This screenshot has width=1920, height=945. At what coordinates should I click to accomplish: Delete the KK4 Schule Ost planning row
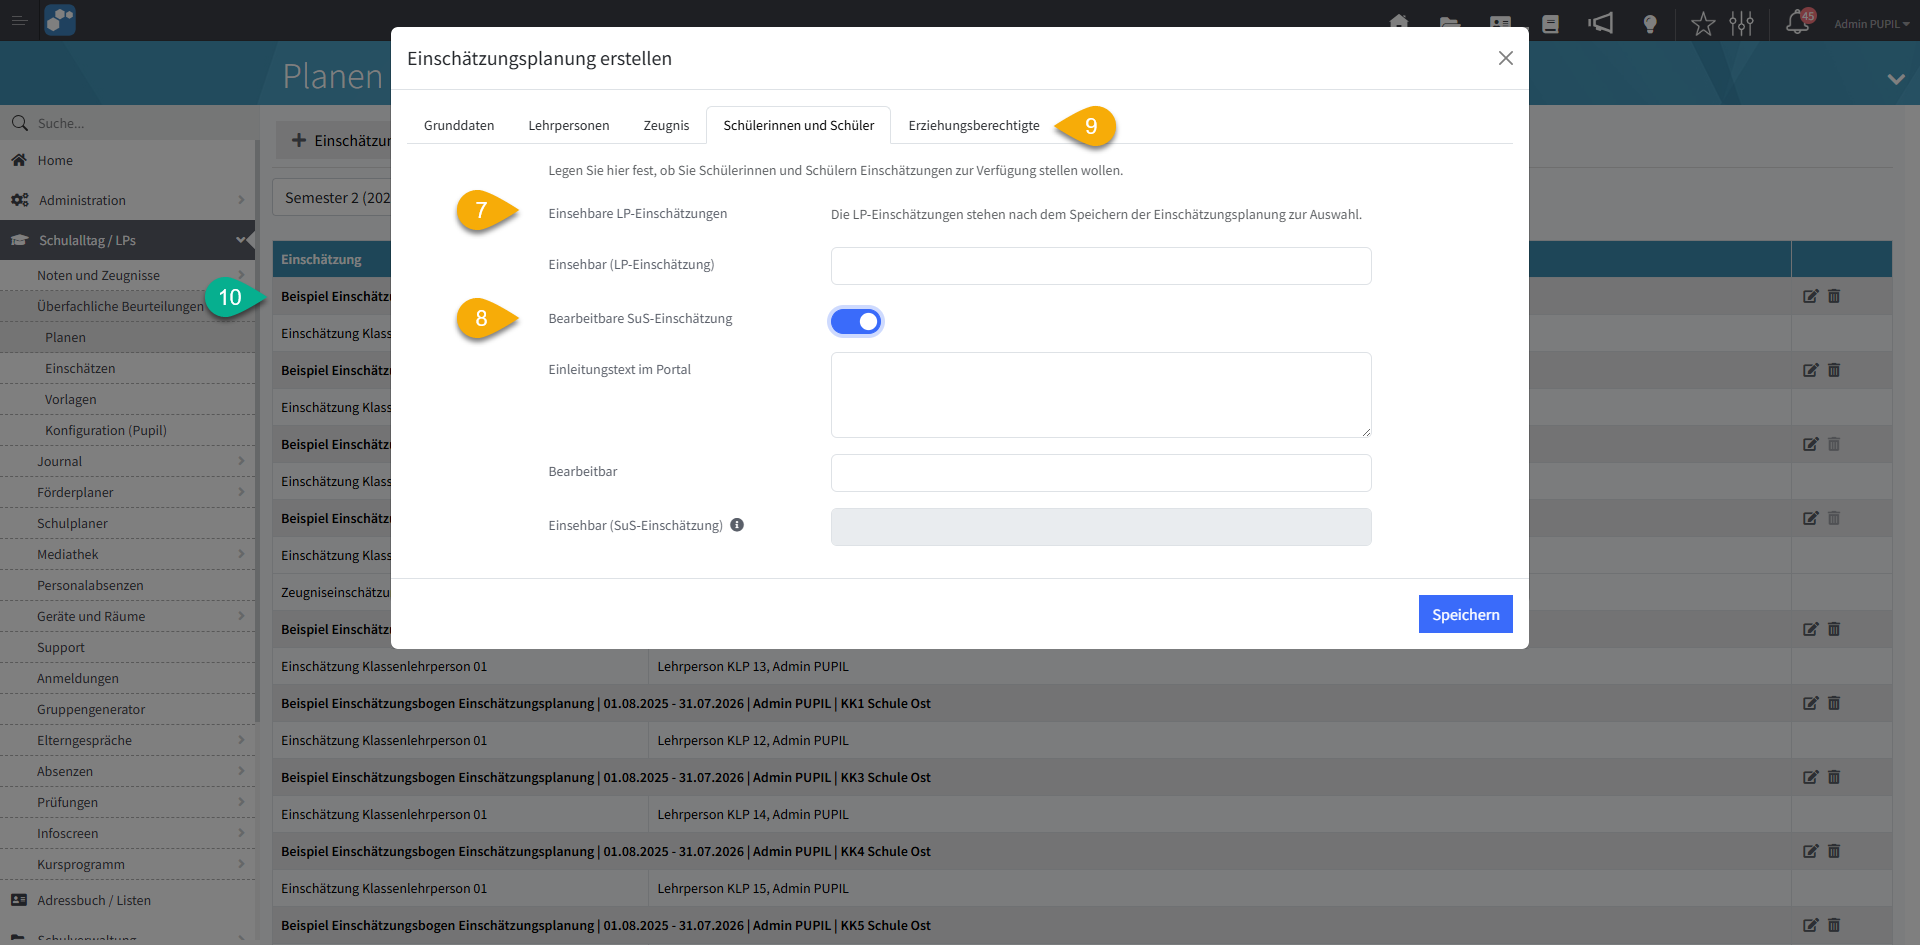pyautogui.click(x=1834, y=851)
